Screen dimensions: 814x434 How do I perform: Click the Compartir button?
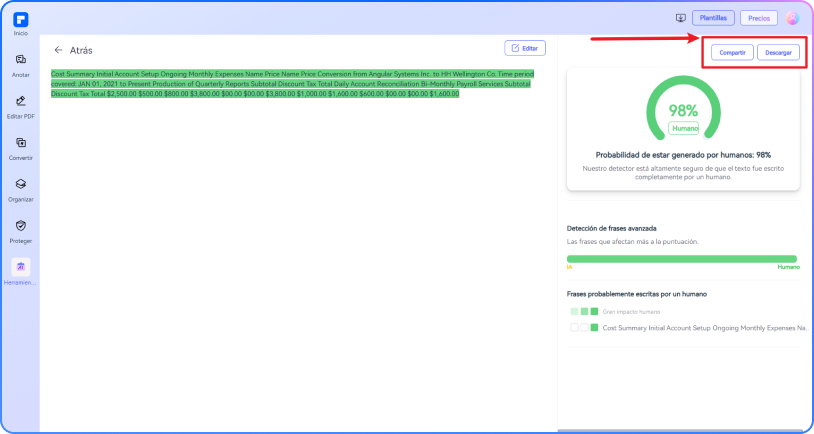click(732, 52)
